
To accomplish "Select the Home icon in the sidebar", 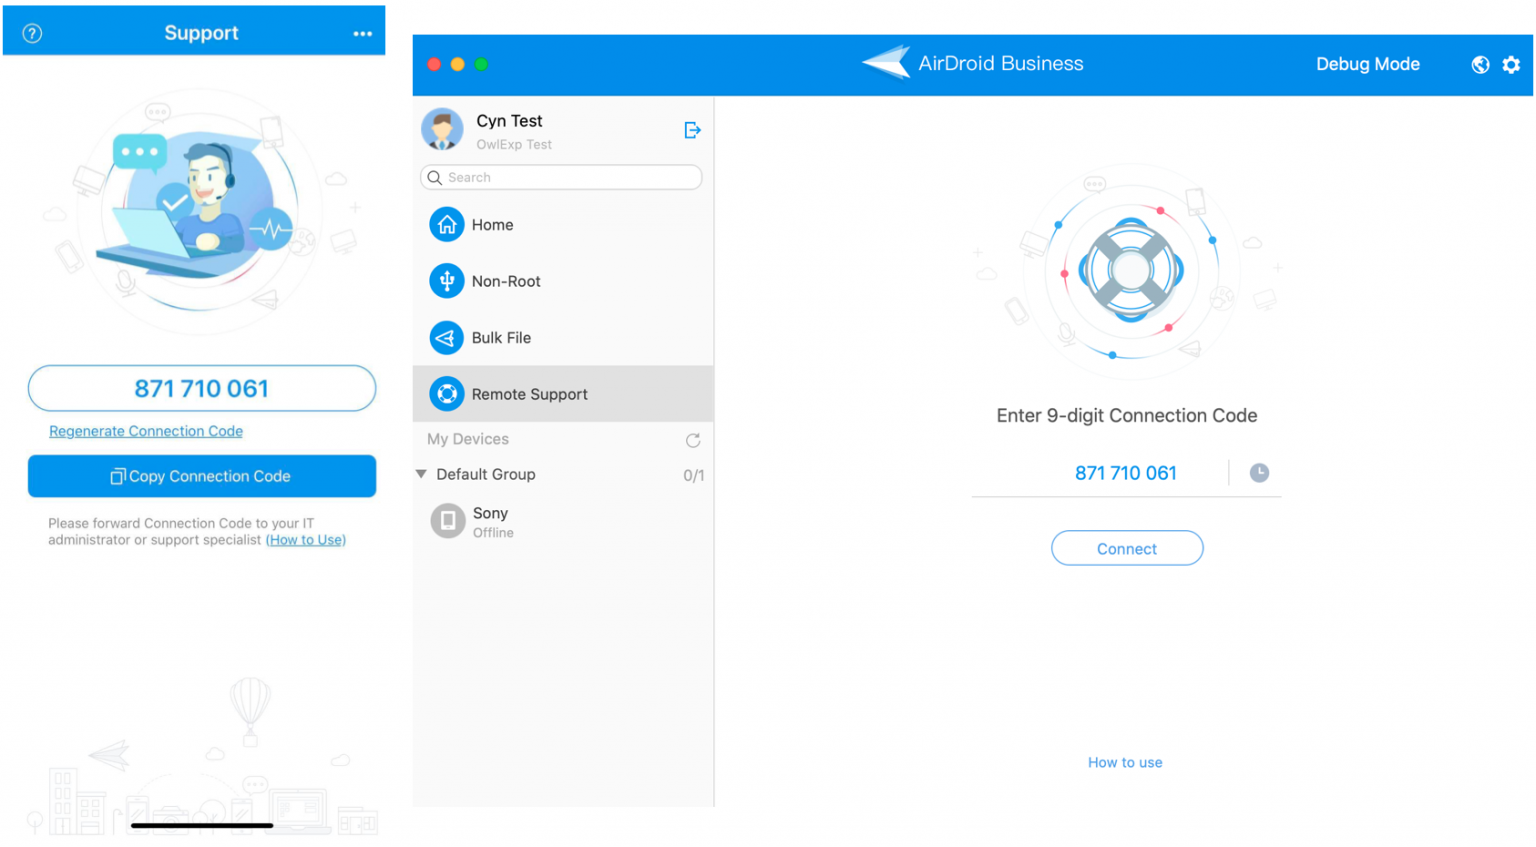I will (x=446, y=224).
